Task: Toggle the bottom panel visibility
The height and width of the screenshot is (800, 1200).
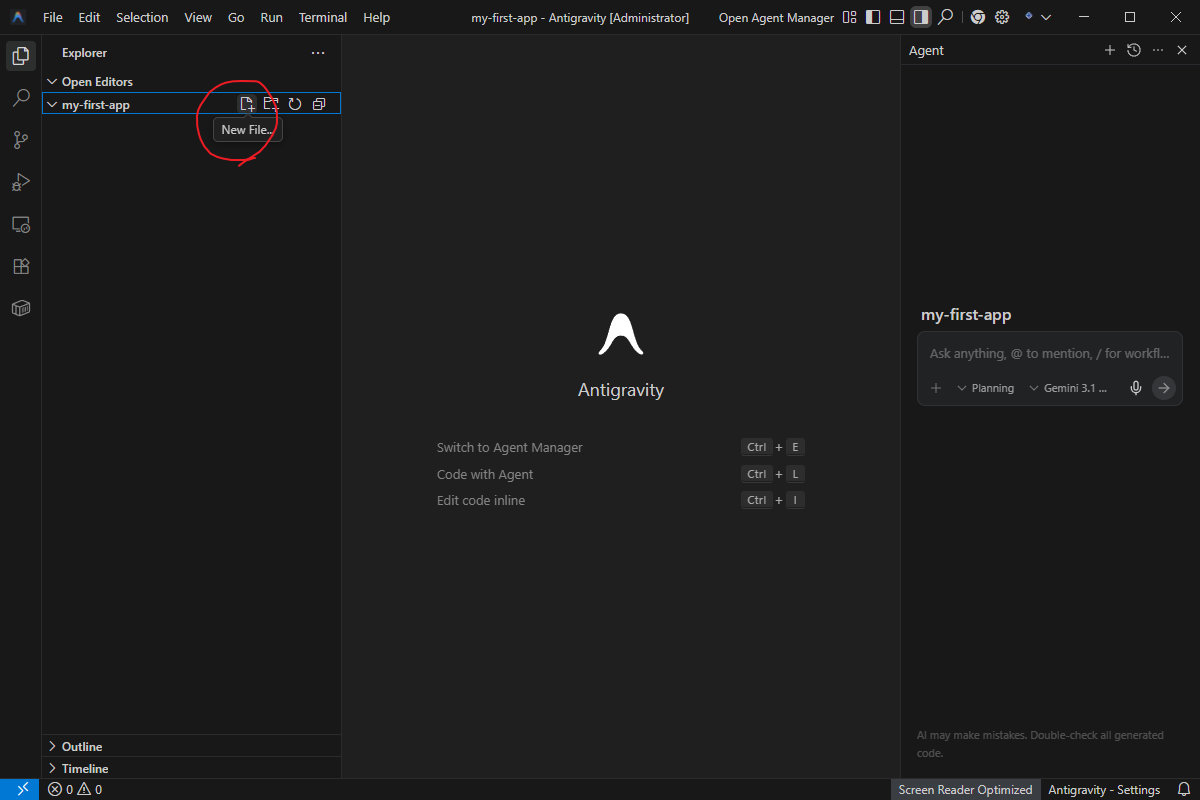Action: 897,17
